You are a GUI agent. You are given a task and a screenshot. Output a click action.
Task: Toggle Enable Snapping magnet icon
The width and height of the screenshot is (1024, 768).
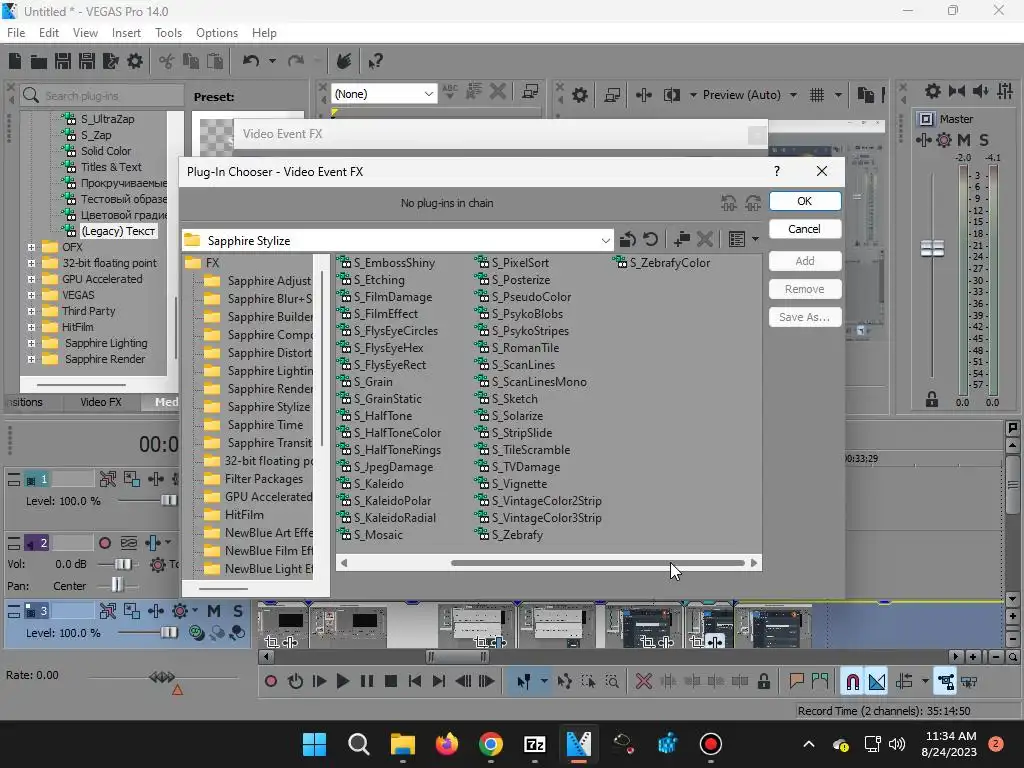click(x=852, y=682)
